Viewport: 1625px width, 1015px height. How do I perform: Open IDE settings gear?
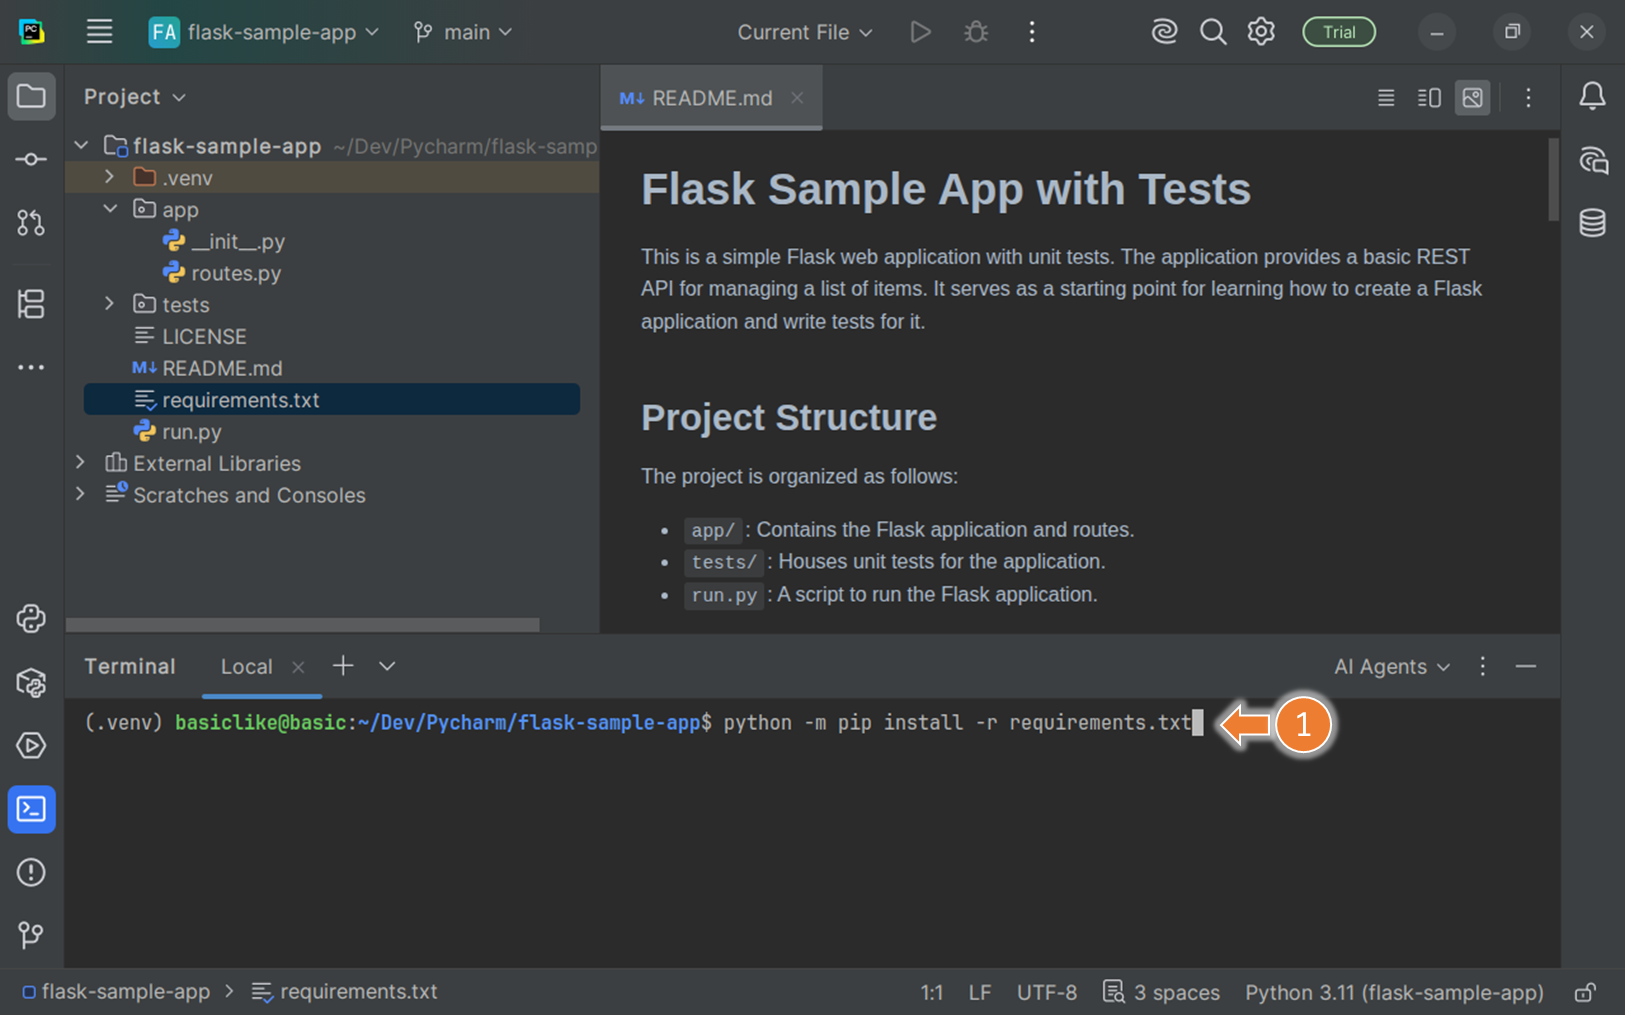pos(1261,32)
